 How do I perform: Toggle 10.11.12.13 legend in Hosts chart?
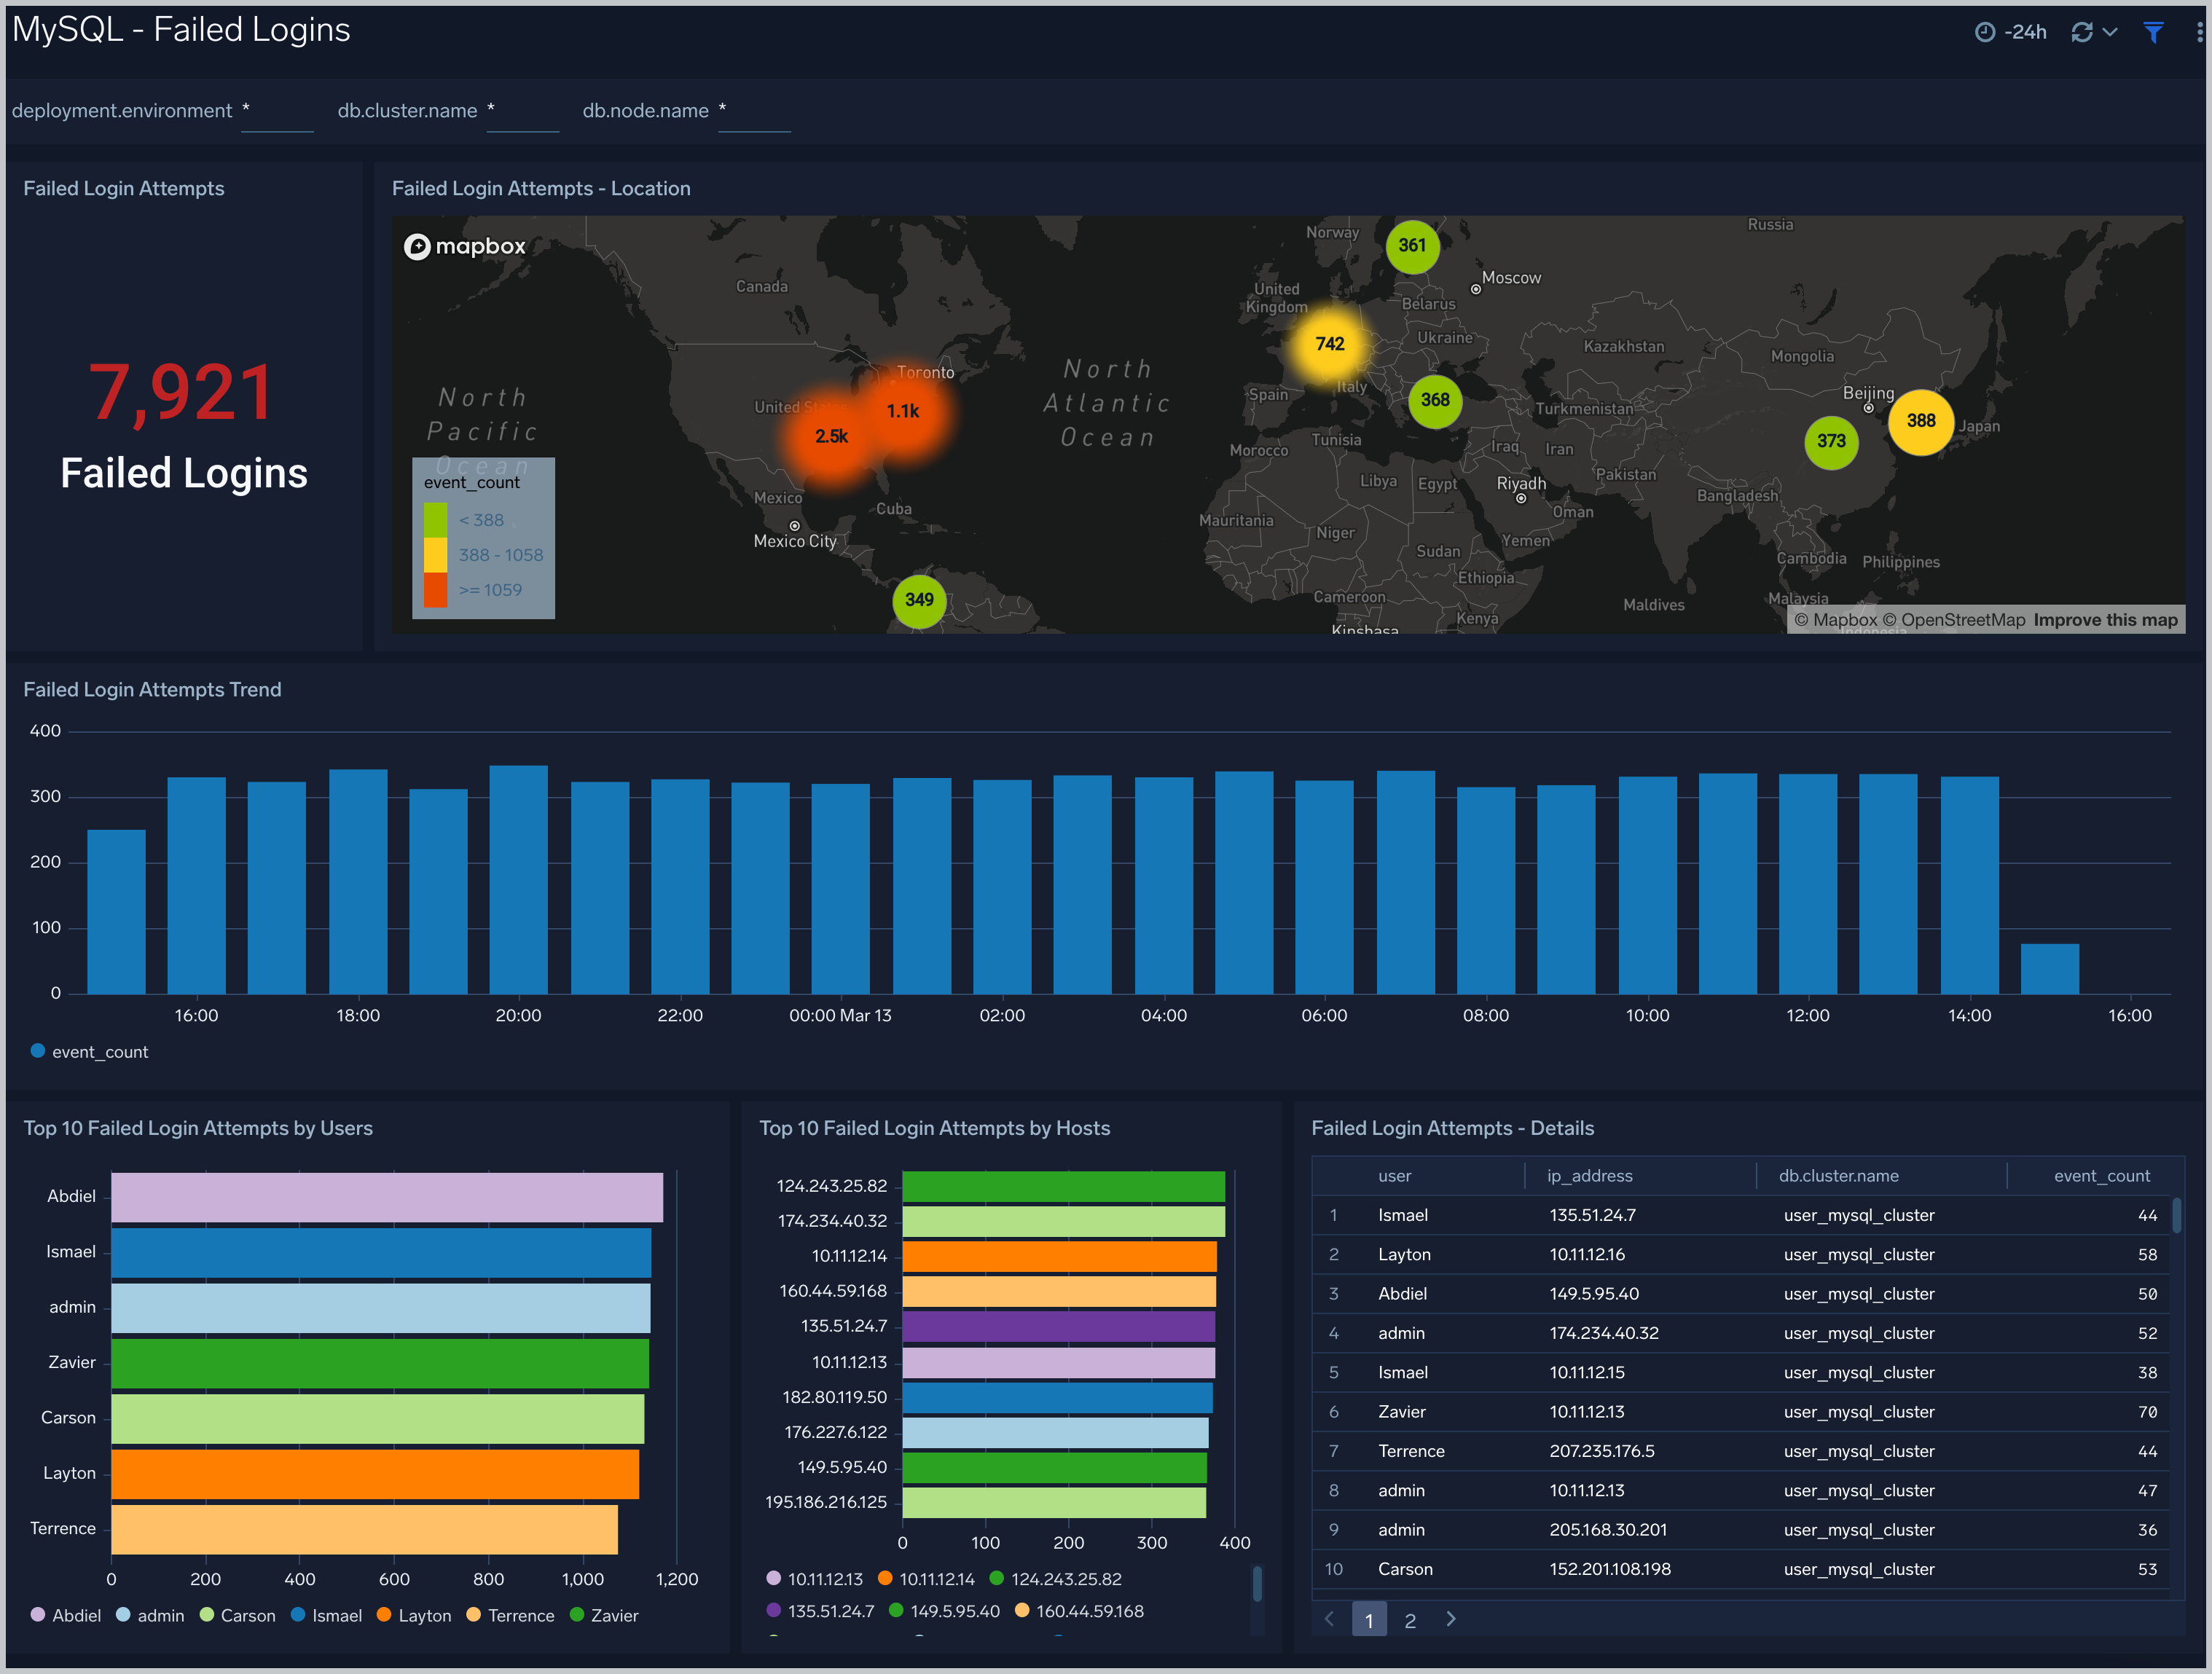pyautogui.click(x=814, y=1579)
